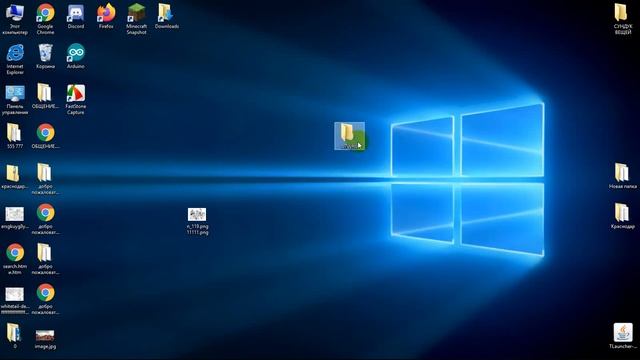Open the Этот компьютер desktop icon
The width and height of the screenshot is (640, 360).
(x=15, y=19)
